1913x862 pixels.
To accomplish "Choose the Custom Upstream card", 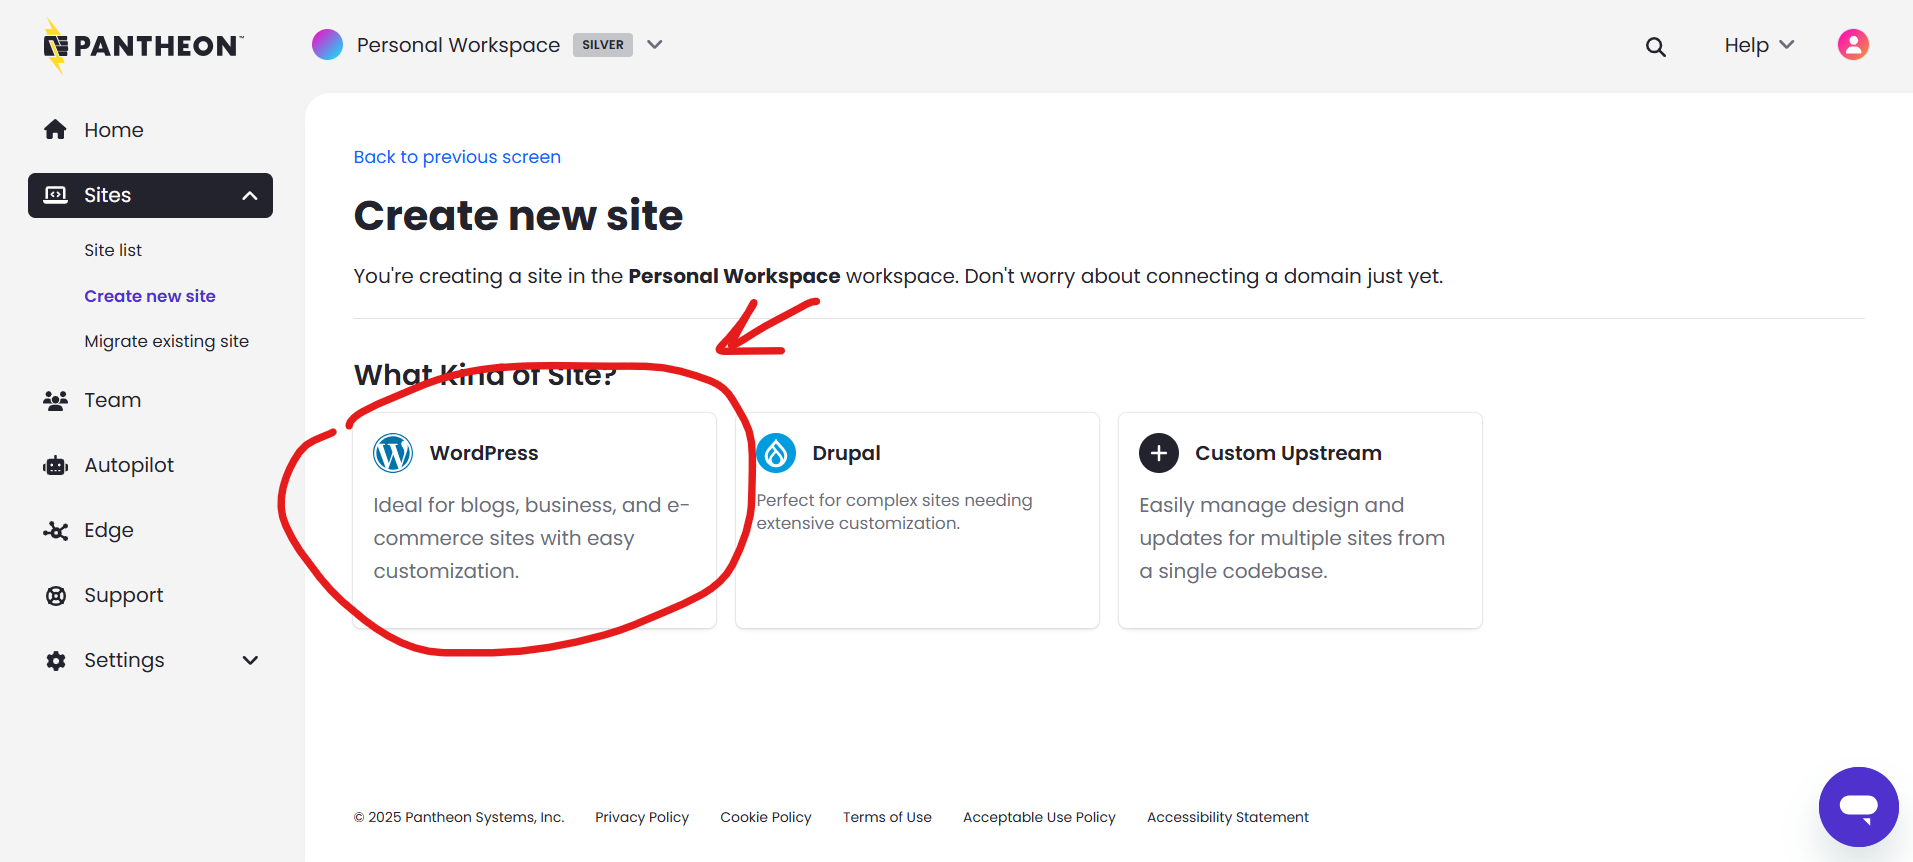I will tap(1300, 520).
